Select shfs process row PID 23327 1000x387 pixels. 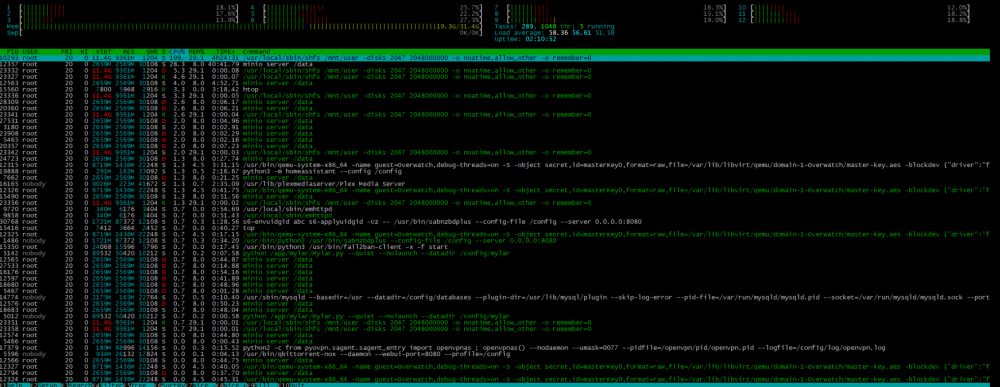[500, 77]
